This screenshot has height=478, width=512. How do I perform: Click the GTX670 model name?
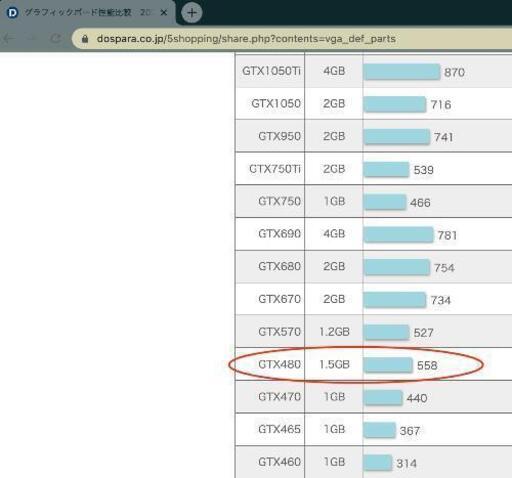point(279,299)
